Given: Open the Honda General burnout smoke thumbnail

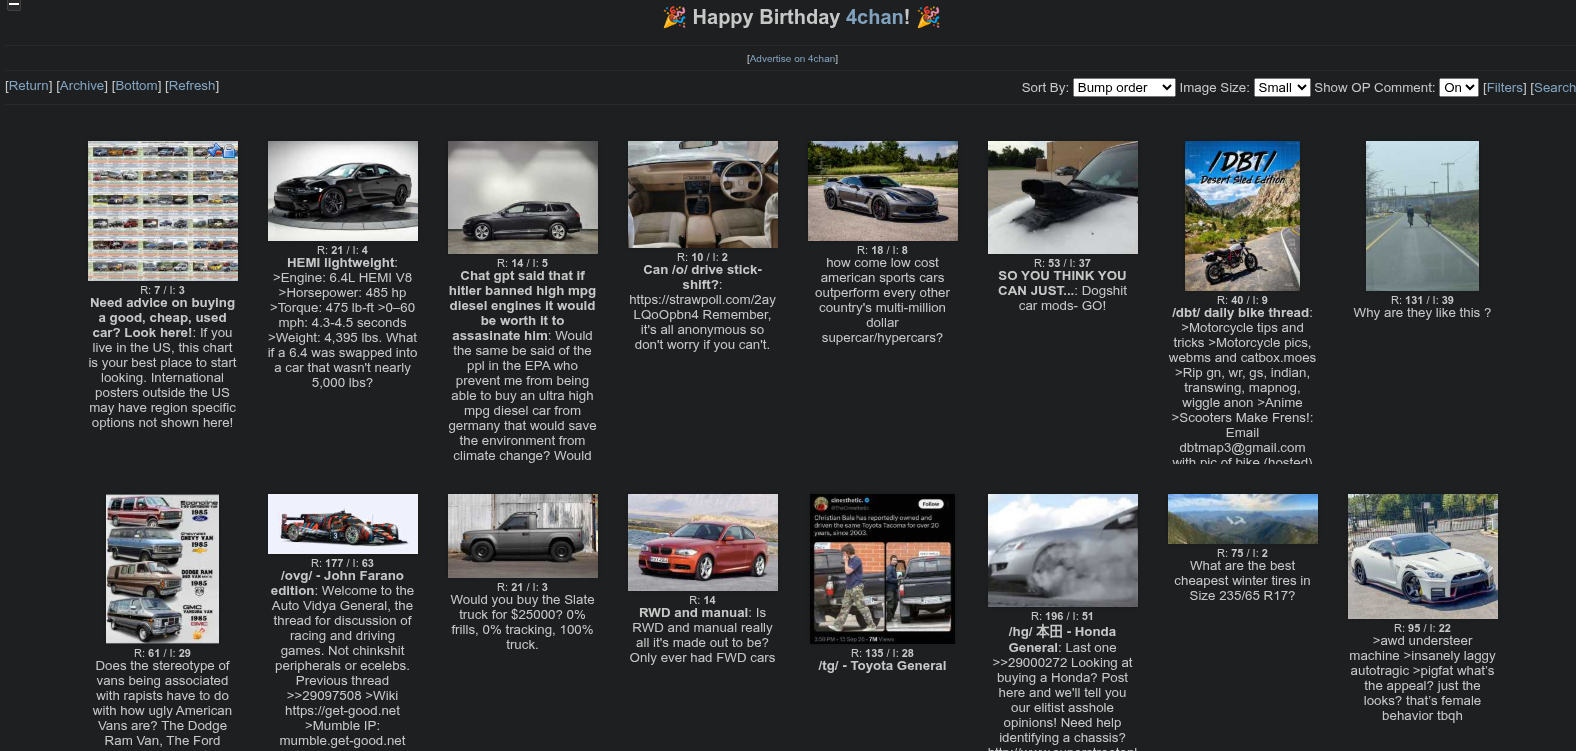Looking at the screenshot, I should pyautogui.click(x=1063, y=550).
